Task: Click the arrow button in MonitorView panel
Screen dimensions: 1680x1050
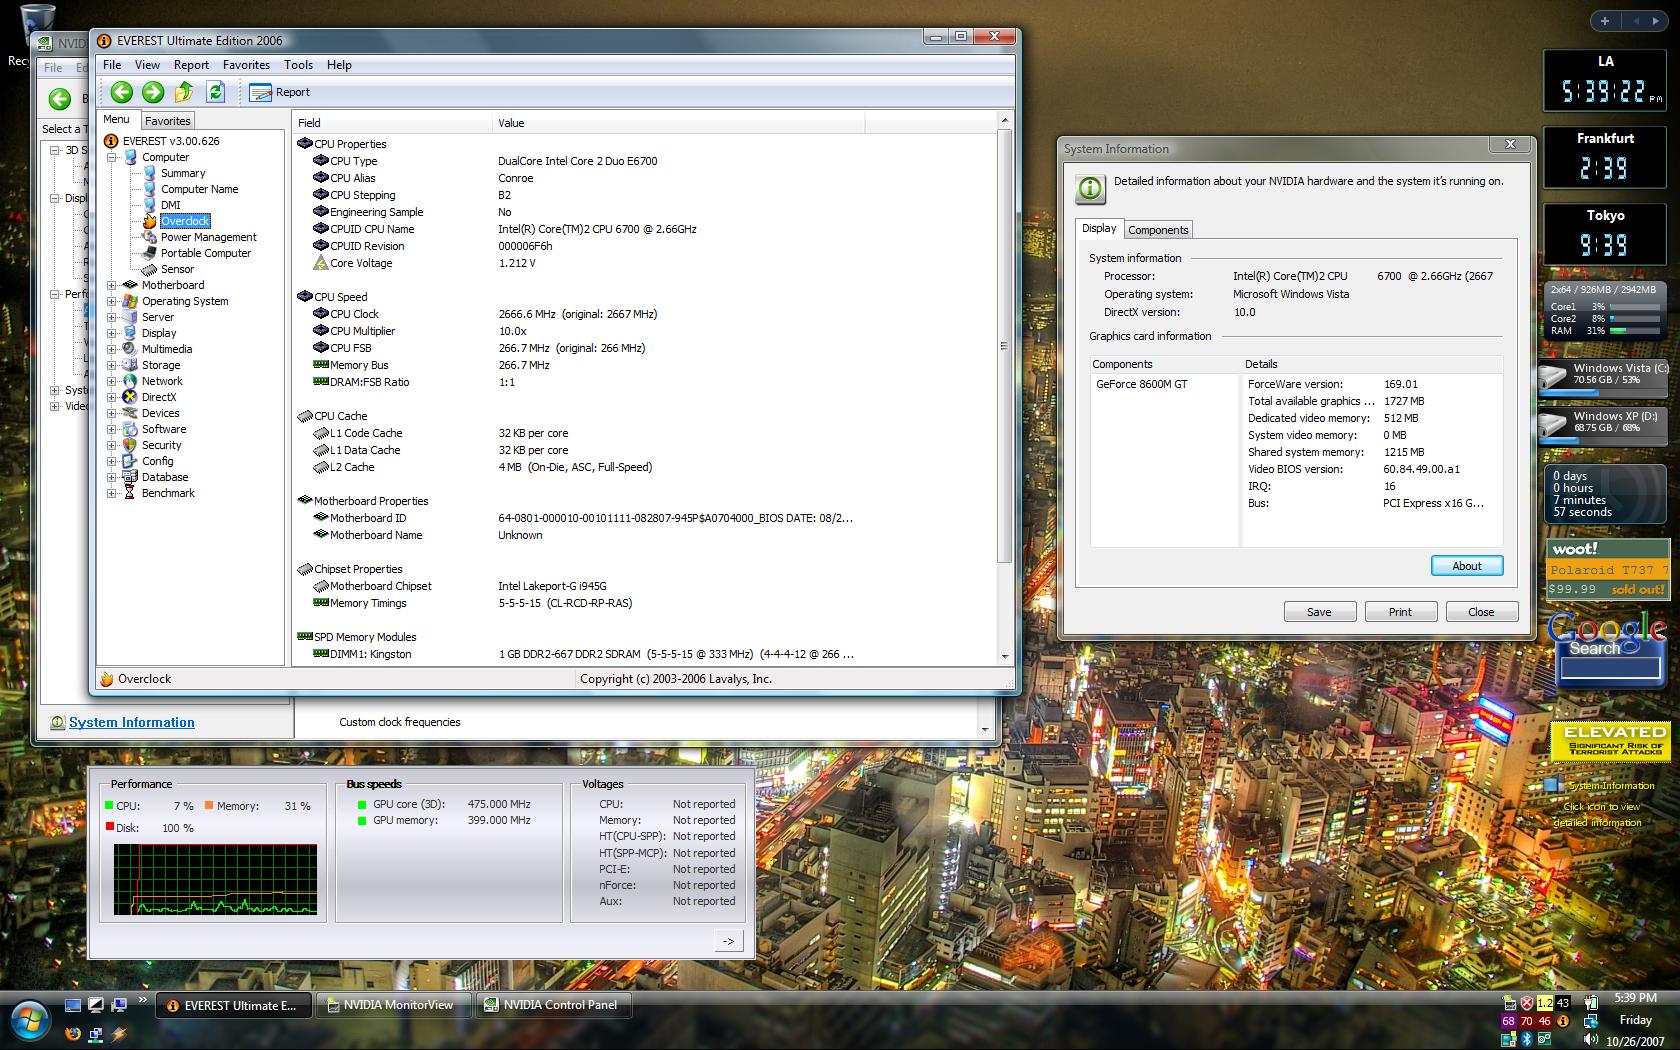Action: click(729, 940)
